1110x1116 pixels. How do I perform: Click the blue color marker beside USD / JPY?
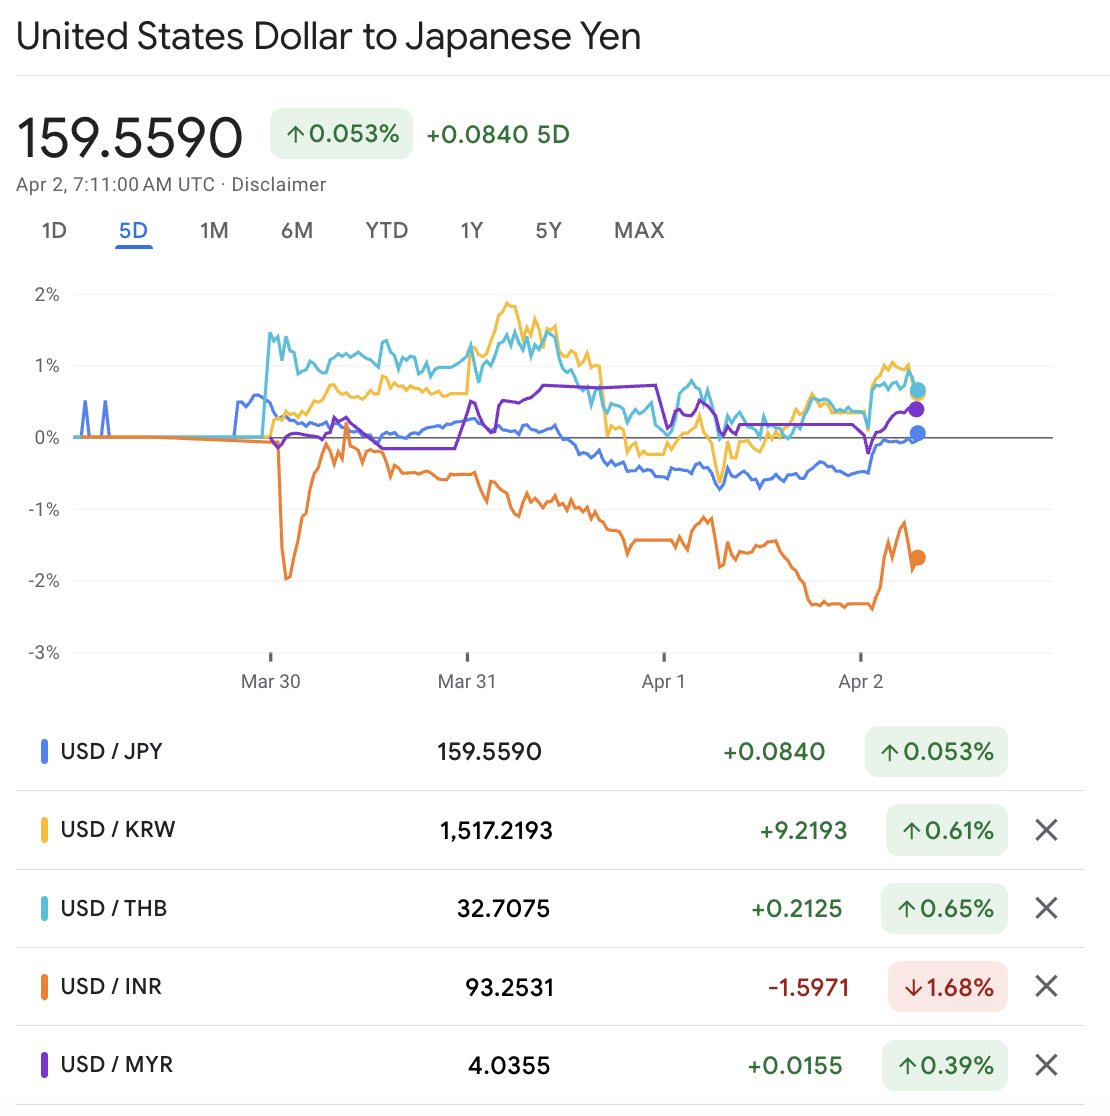pos(44,751)
